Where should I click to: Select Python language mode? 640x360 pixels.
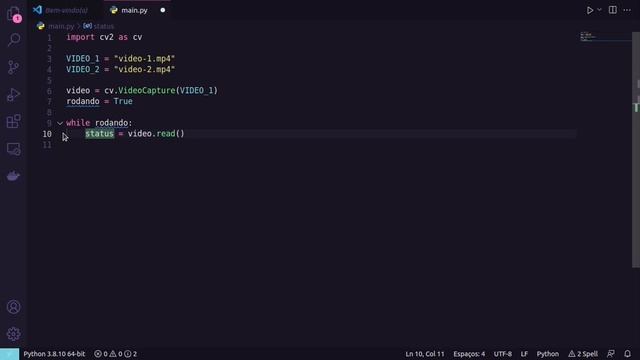tap(547, 354)
